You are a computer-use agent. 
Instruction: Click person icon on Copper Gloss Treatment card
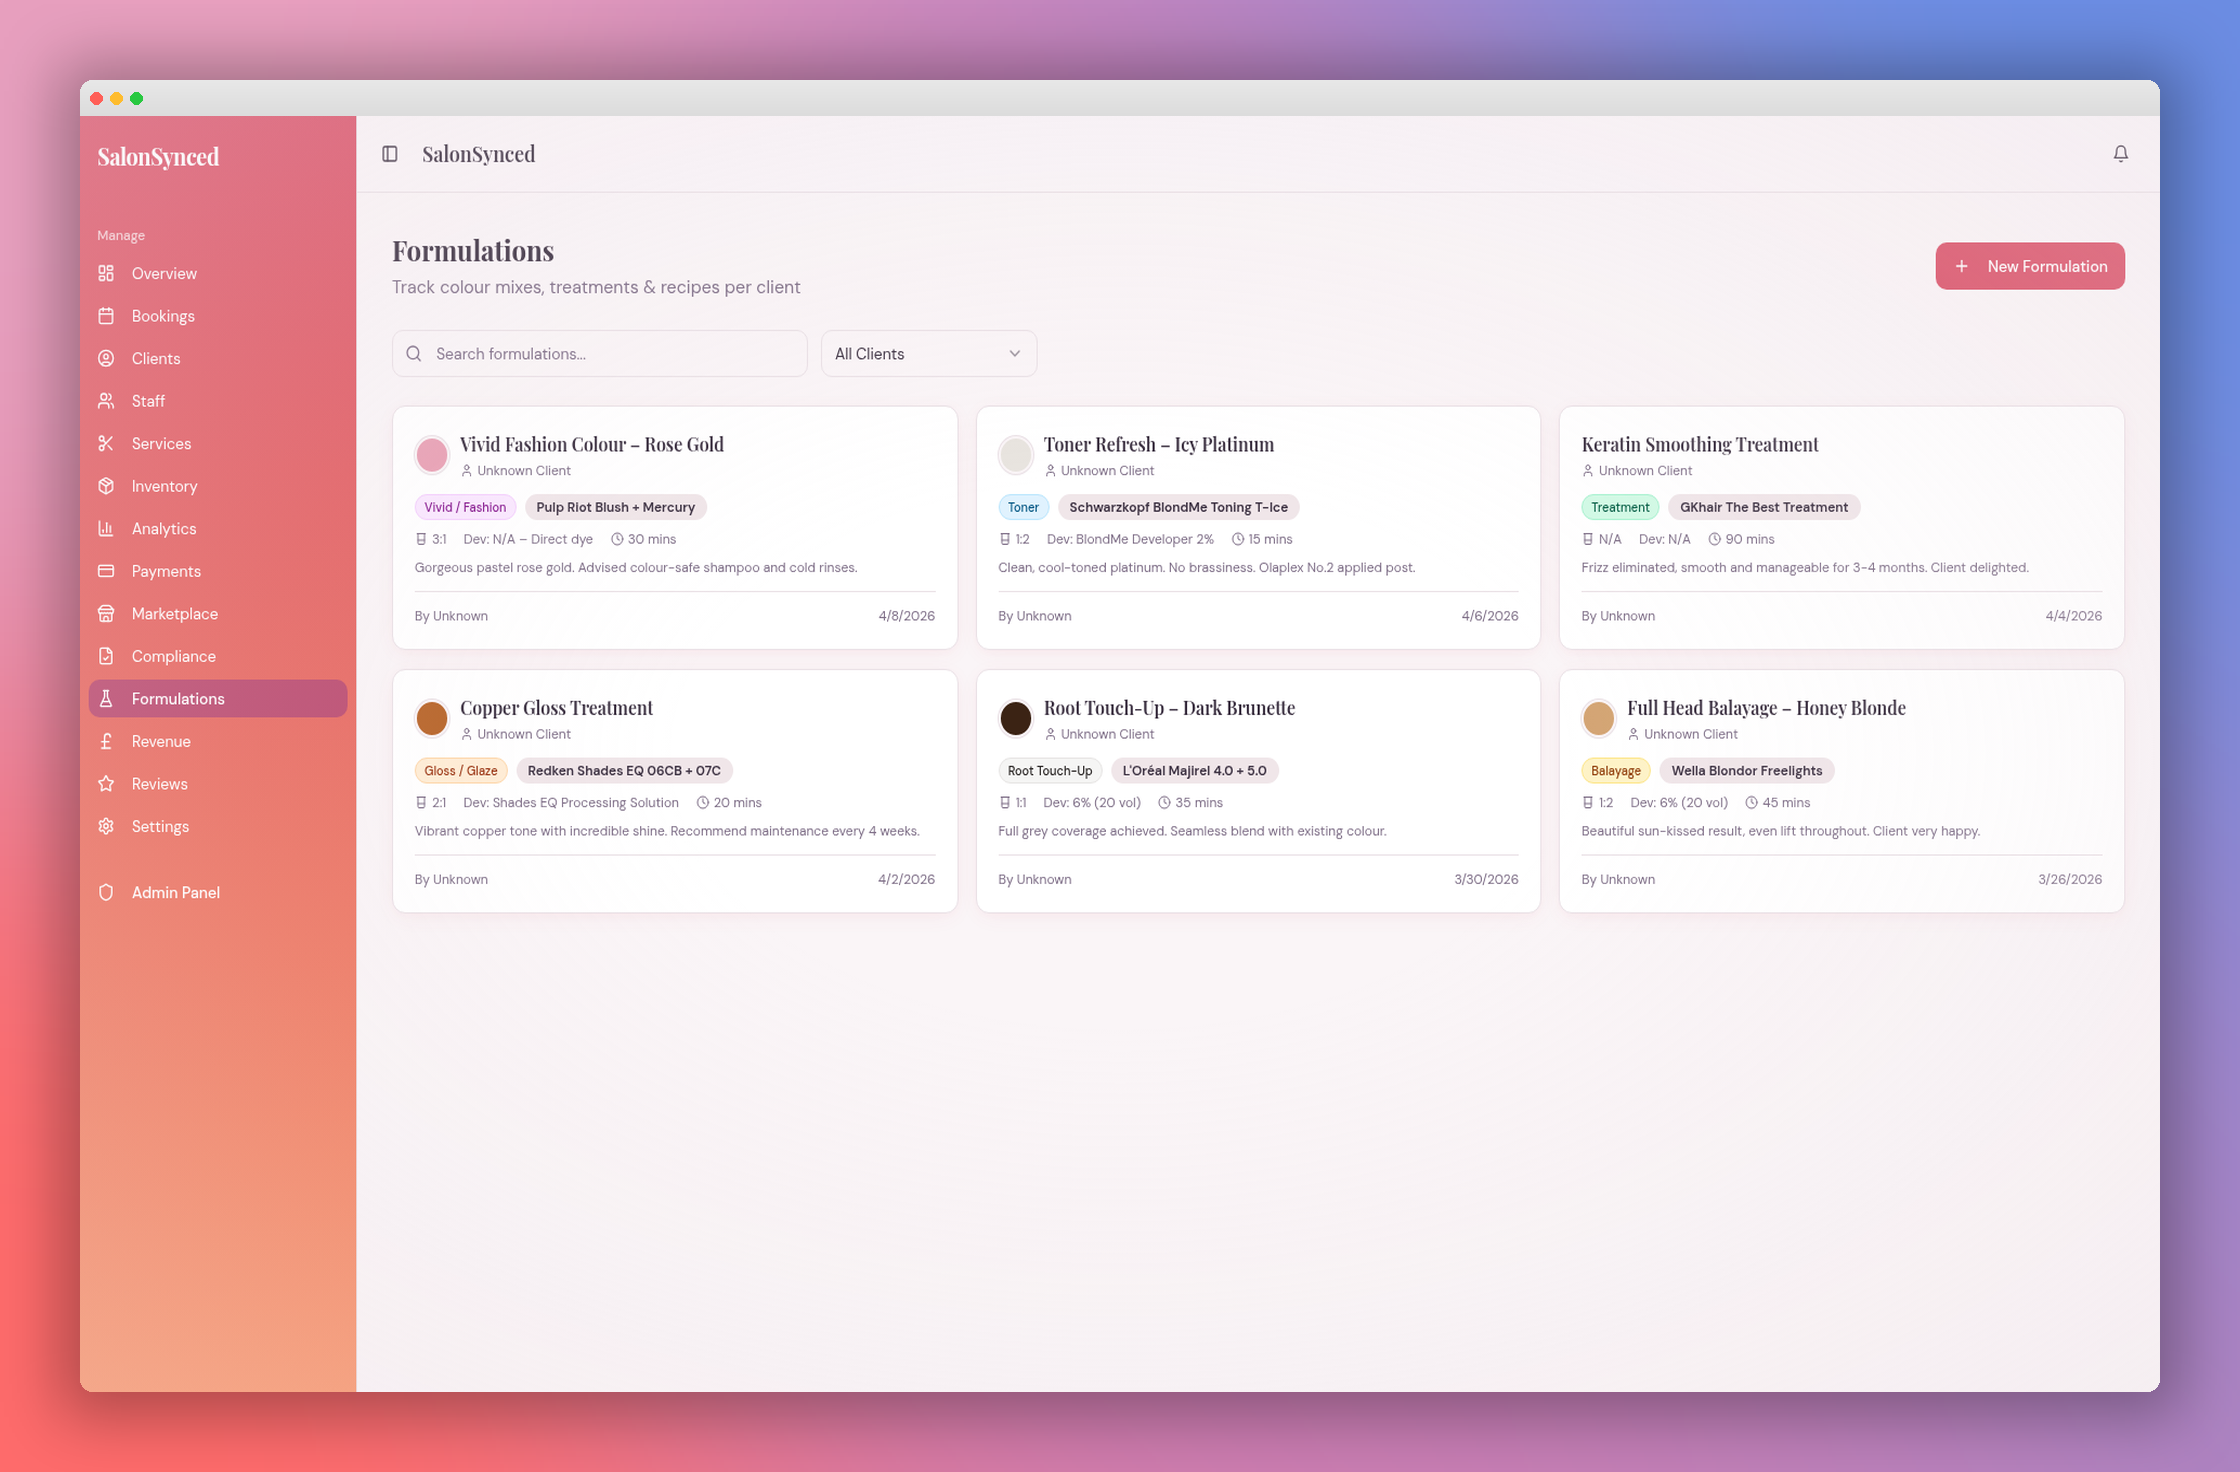[x=466, y=734]
